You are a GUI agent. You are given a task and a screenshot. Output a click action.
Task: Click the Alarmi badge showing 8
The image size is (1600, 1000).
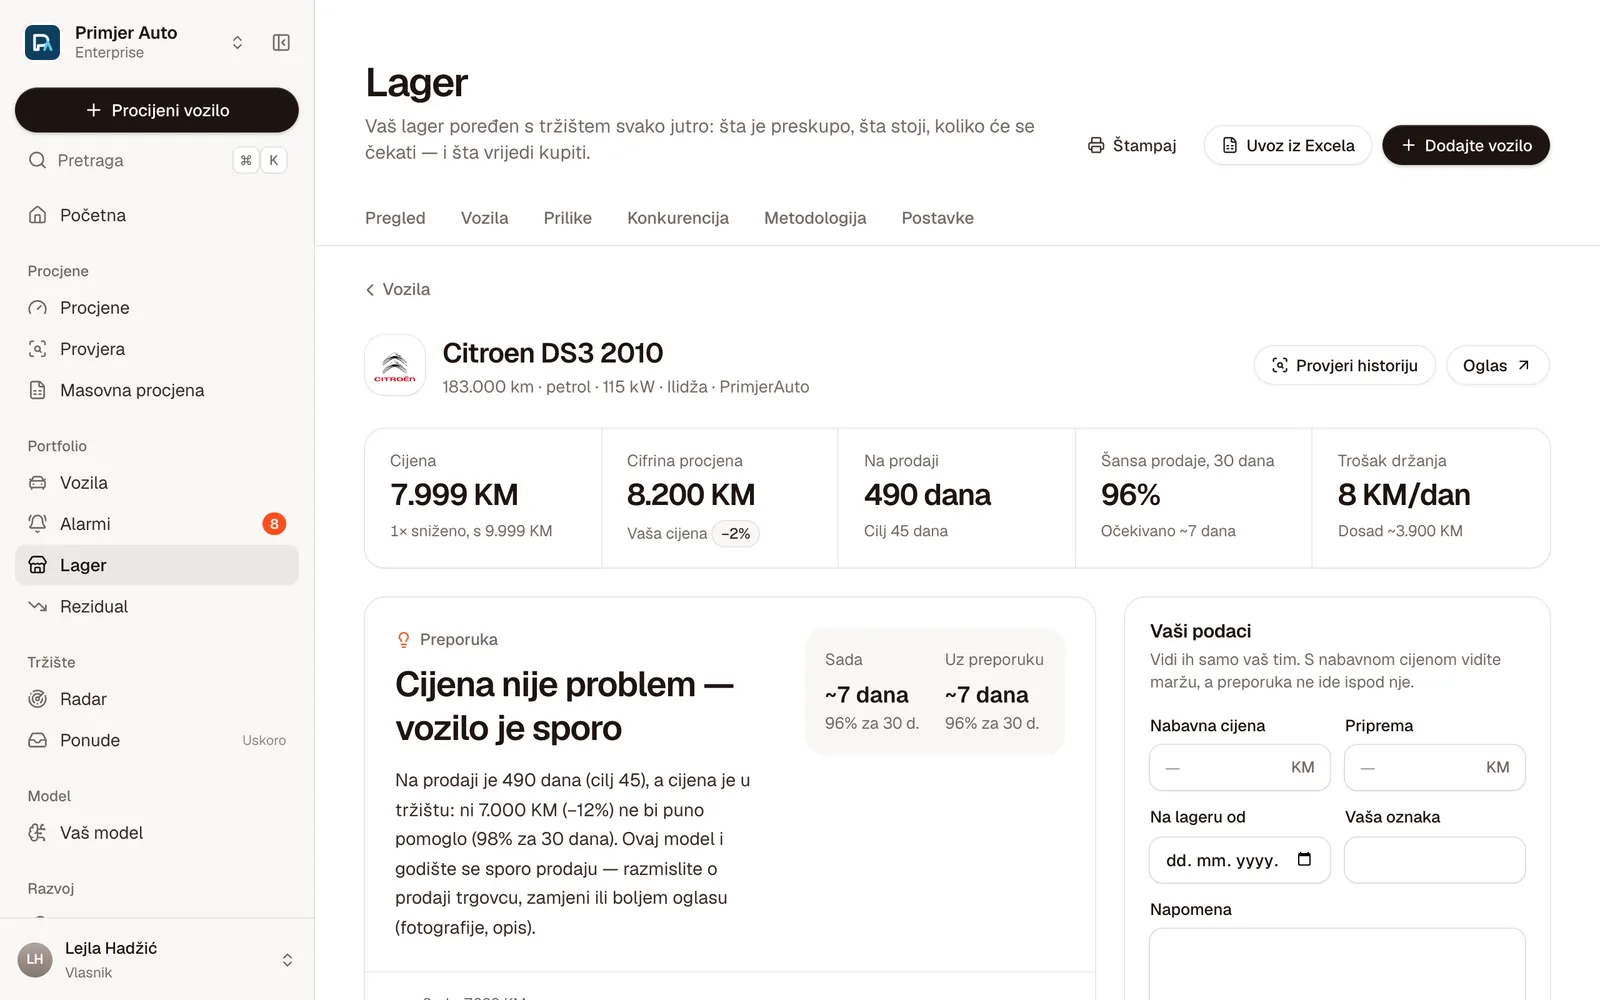coord(274,524)
